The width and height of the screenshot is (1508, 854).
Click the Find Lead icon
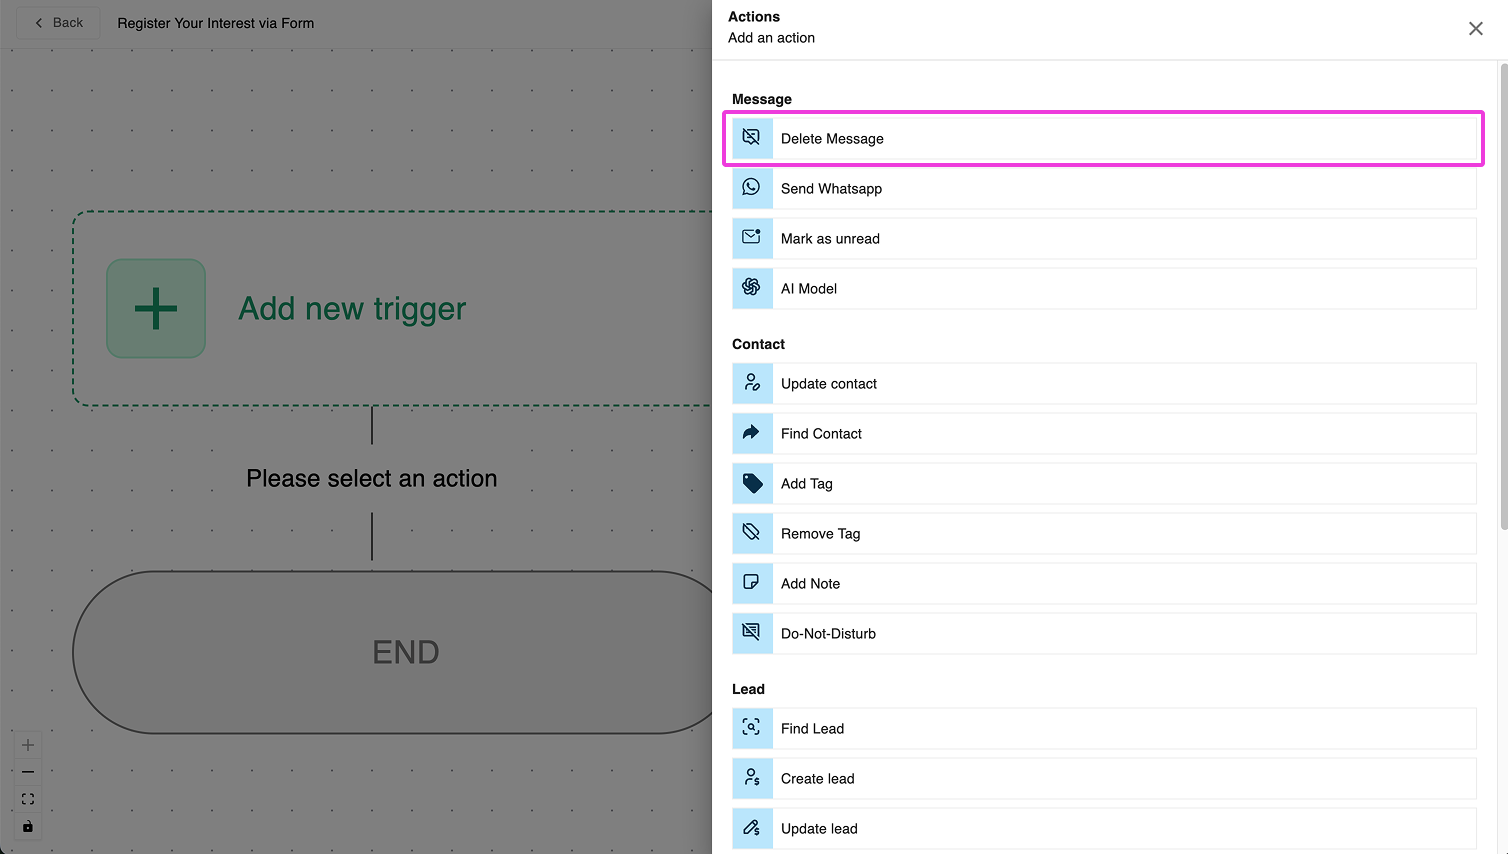click(752, 729)
